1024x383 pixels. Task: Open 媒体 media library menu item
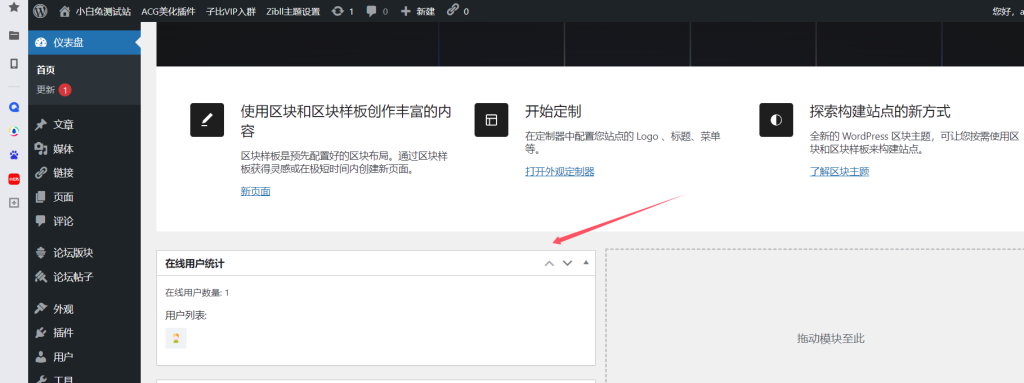pyautogui.click(x=84, y=149)
